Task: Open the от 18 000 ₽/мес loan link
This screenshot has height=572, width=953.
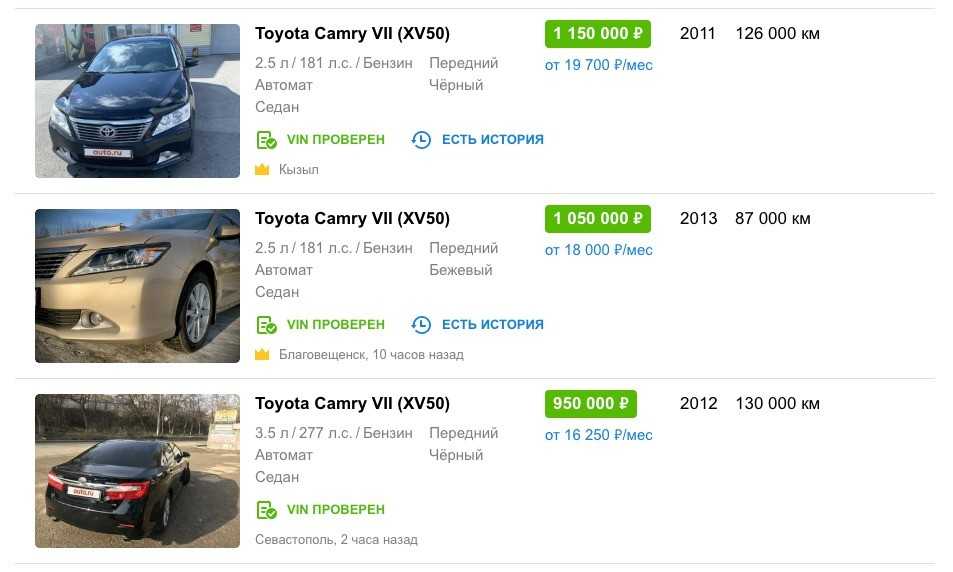Action: coord(598,250)
